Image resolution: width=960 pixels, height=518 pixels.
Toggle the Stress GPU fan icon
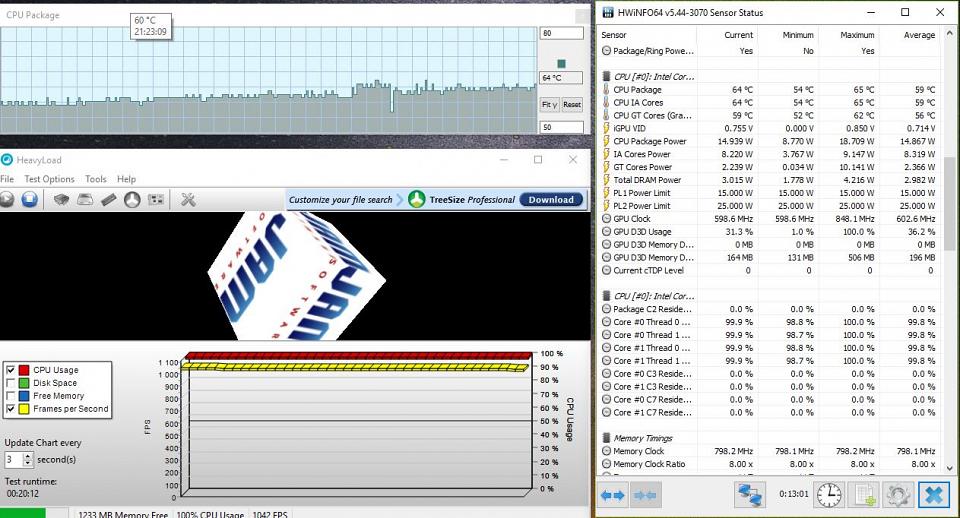(132, 200)
